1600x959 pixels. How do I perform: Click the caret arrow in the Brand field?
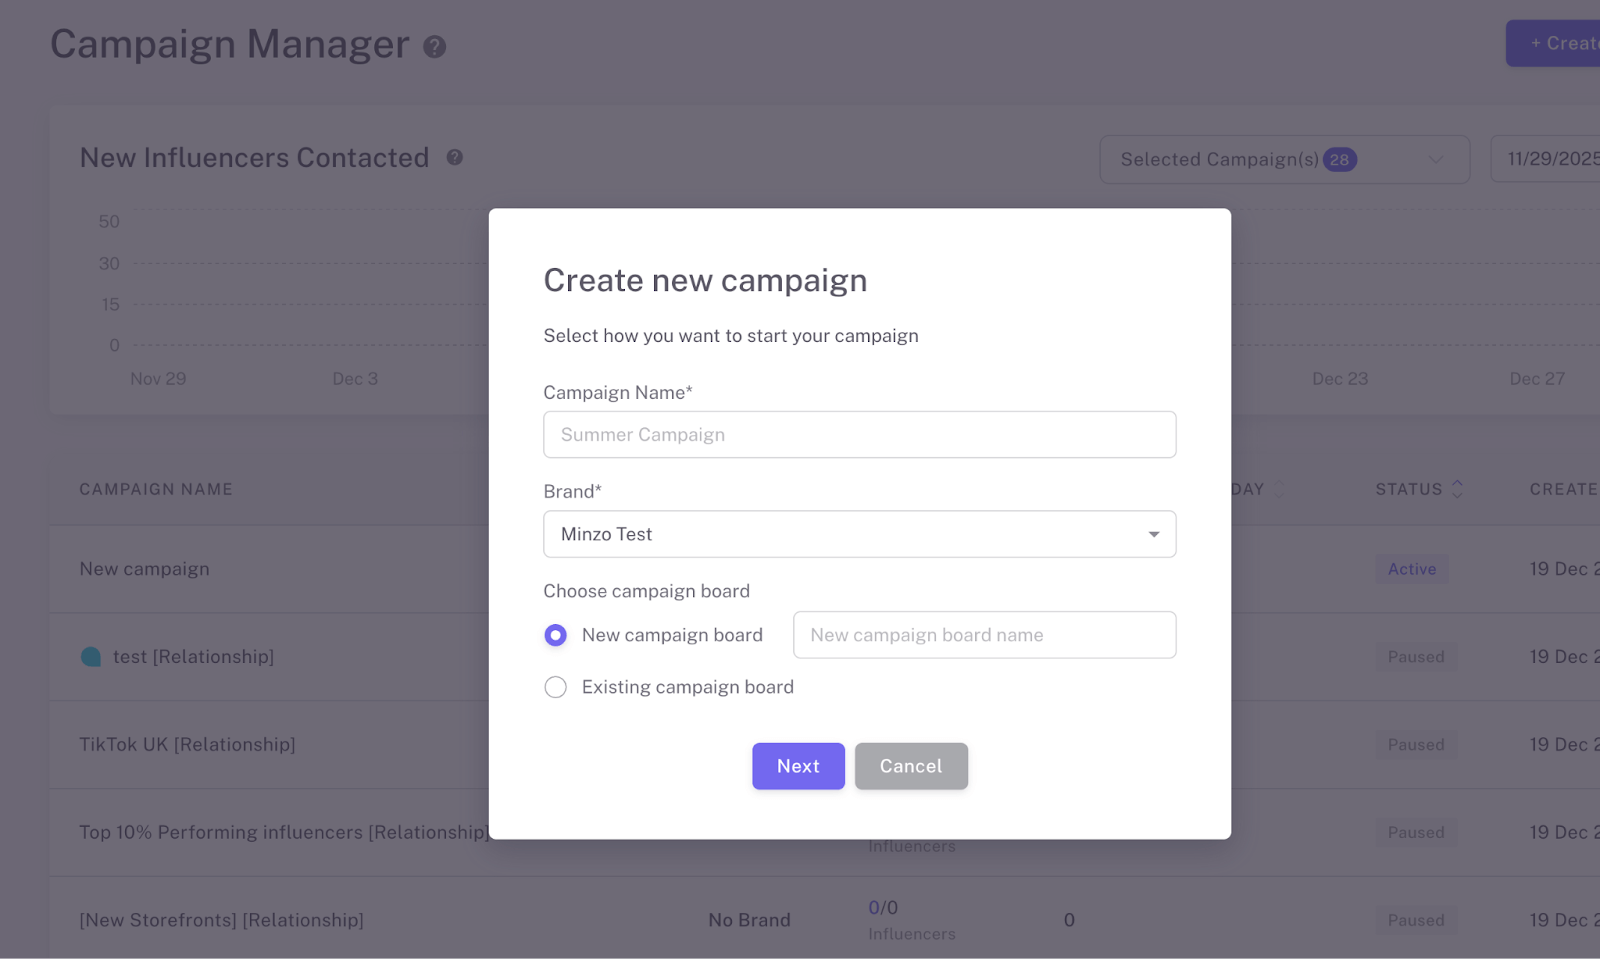[1154, 534]
